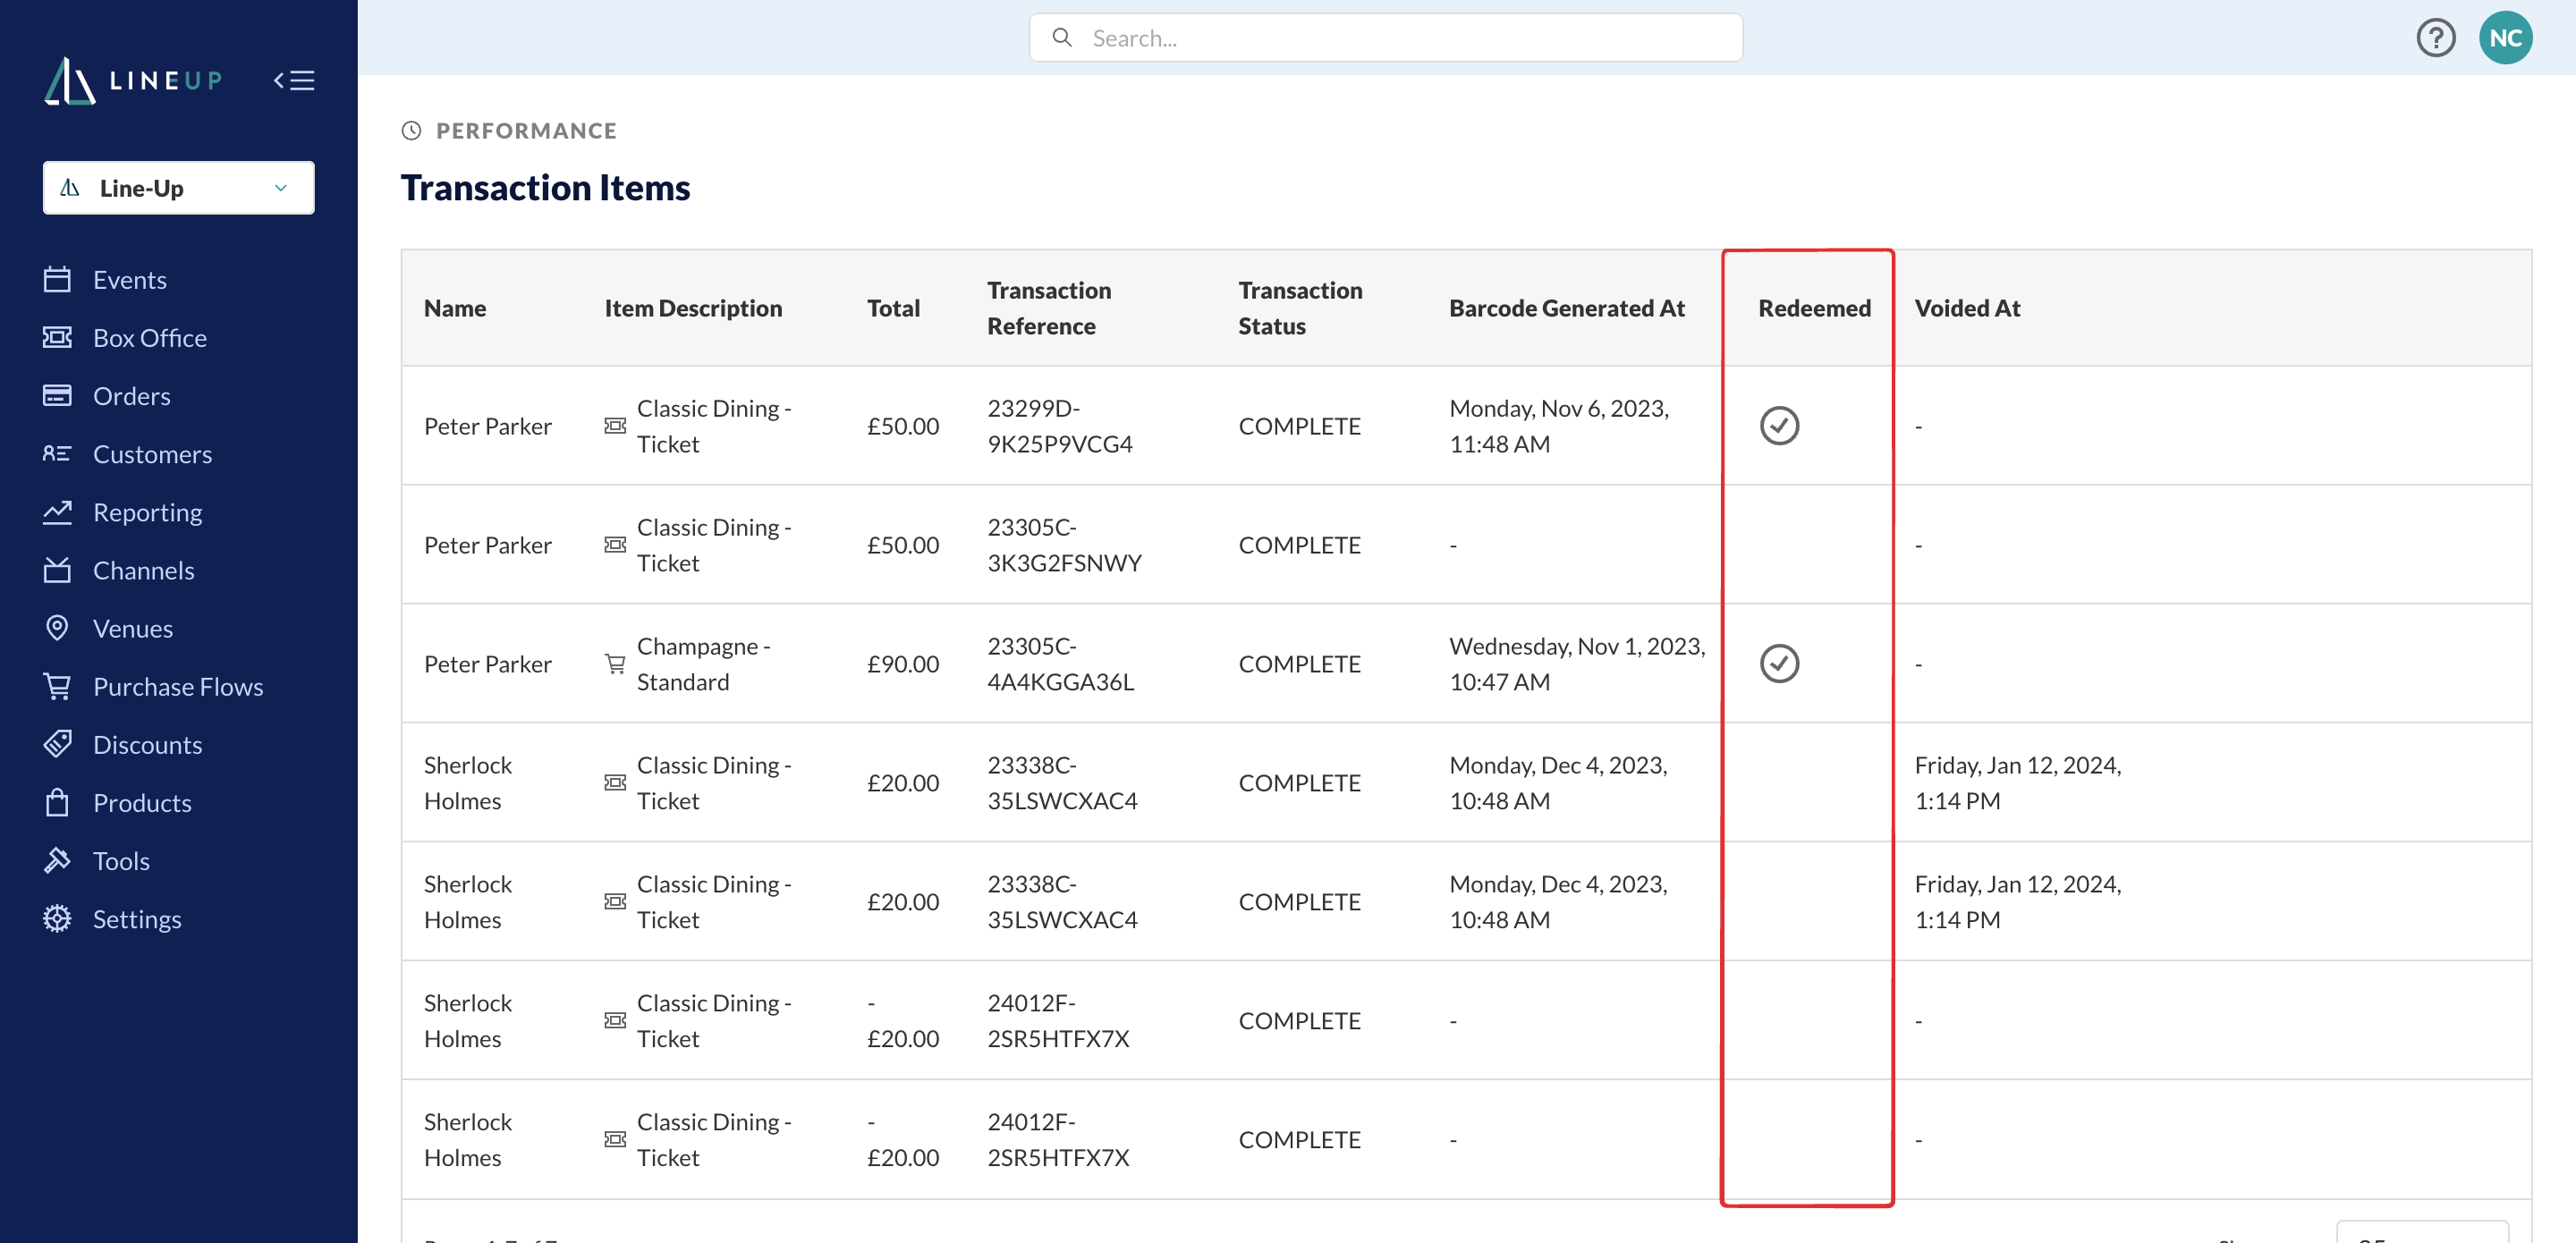Click ticket icon in 23305C-3K3G2FSNWY row
This screenshot has height=1243, width=2576.
click(x=615, y=544)
